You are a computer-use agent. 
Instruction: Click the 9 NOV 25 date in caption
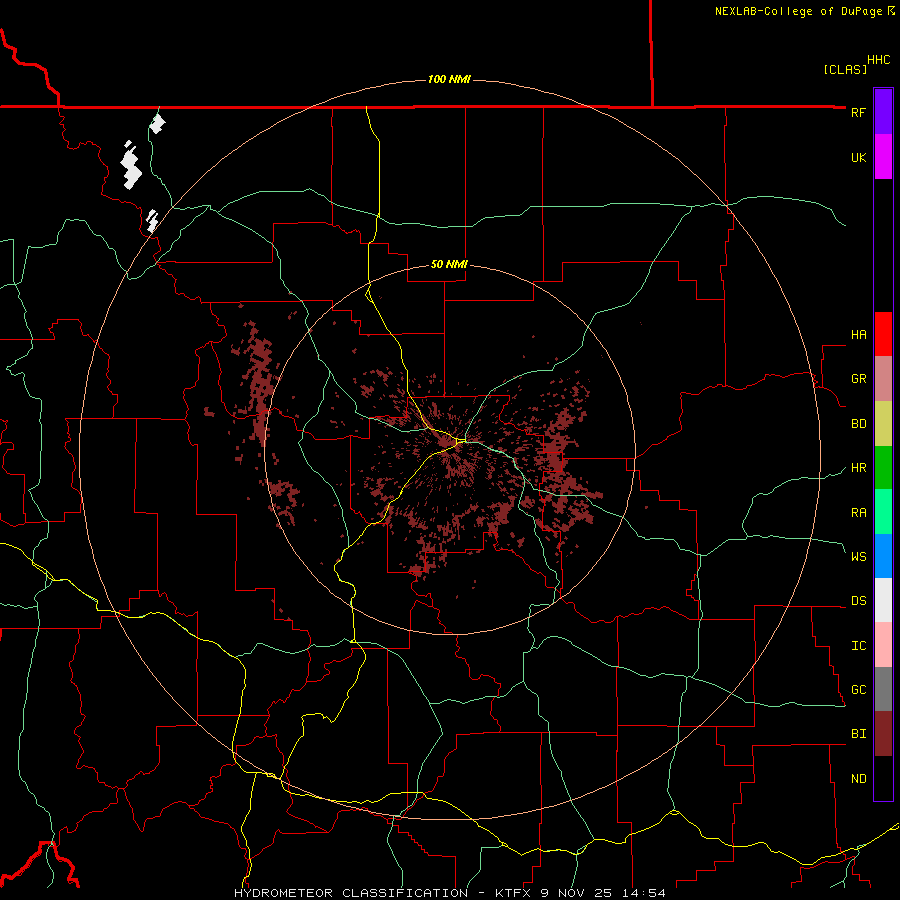coord(576,893)
